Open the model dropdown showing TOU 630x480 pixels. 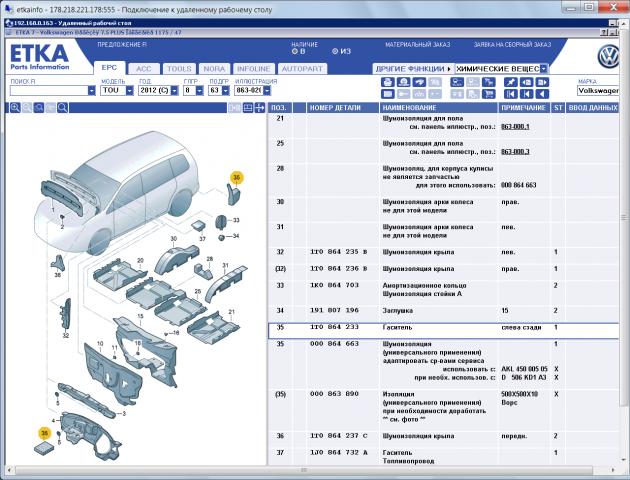[x=129, y=91]
